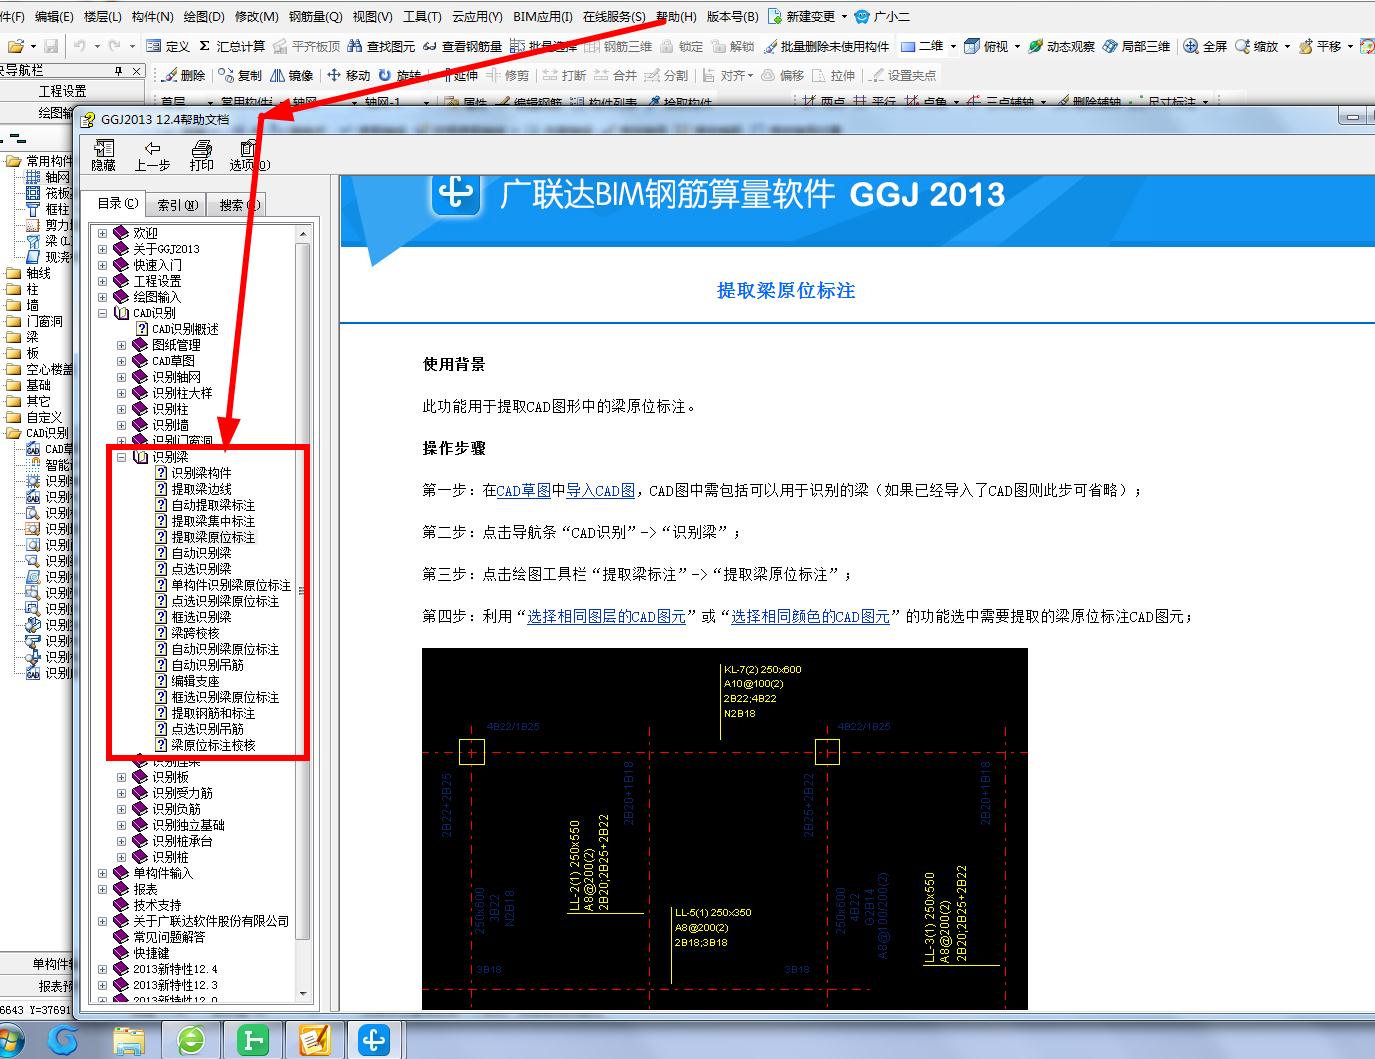Open 二维 view dropdown arrow
1375x1059 pixels.
[x=953, y=46]
